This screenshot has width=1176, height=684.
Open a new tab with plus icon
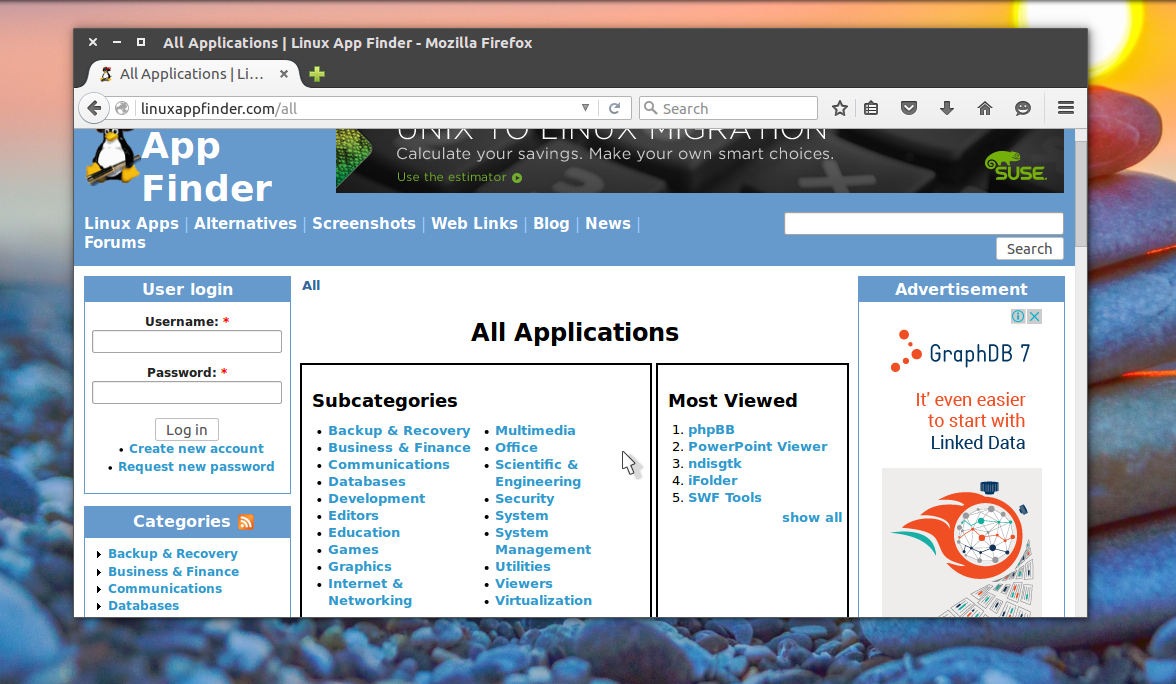317,74
